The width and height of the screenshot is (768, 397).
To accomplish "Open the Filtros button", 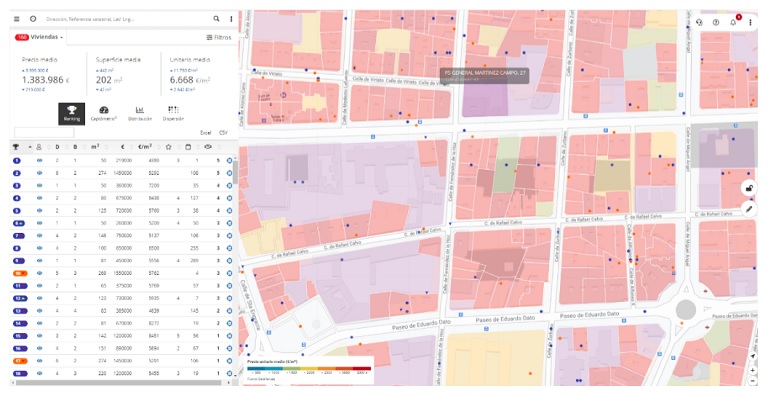I will (219, 37).
